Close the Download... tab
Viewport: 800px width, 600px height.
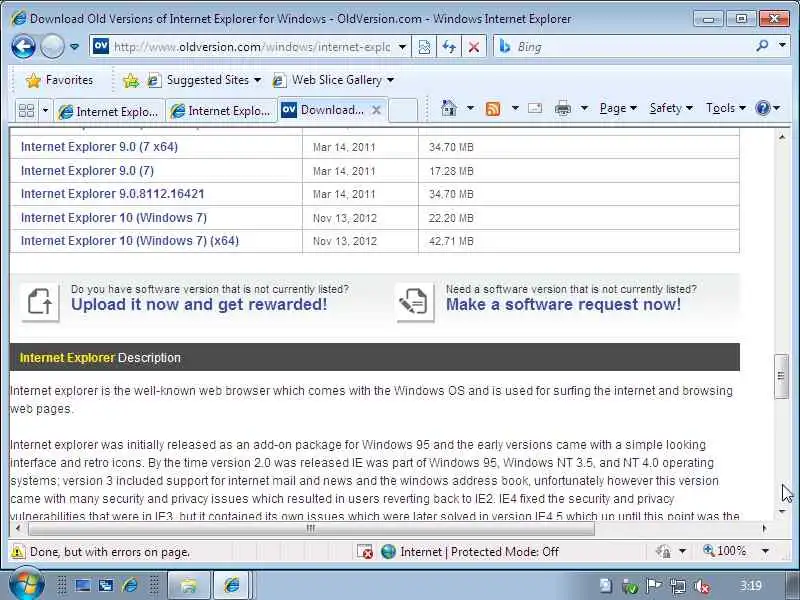[377, 110]
